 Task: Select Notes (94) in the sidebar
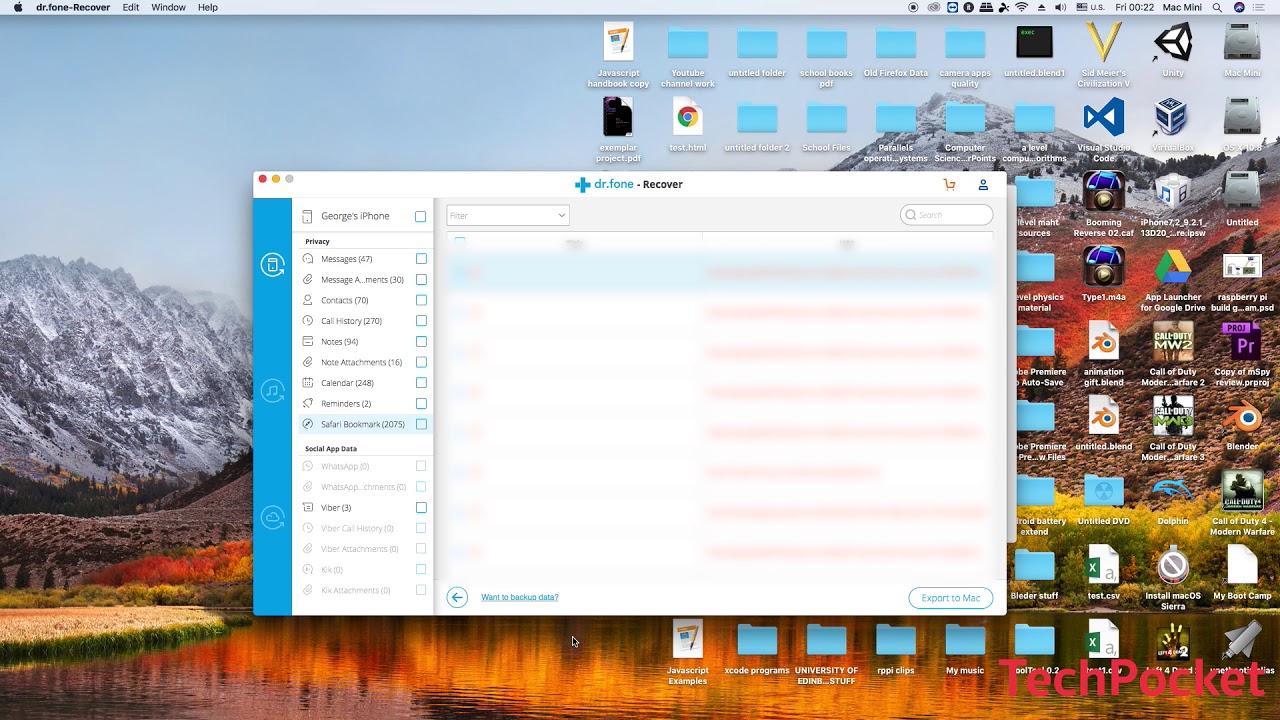tap(339, 342)
